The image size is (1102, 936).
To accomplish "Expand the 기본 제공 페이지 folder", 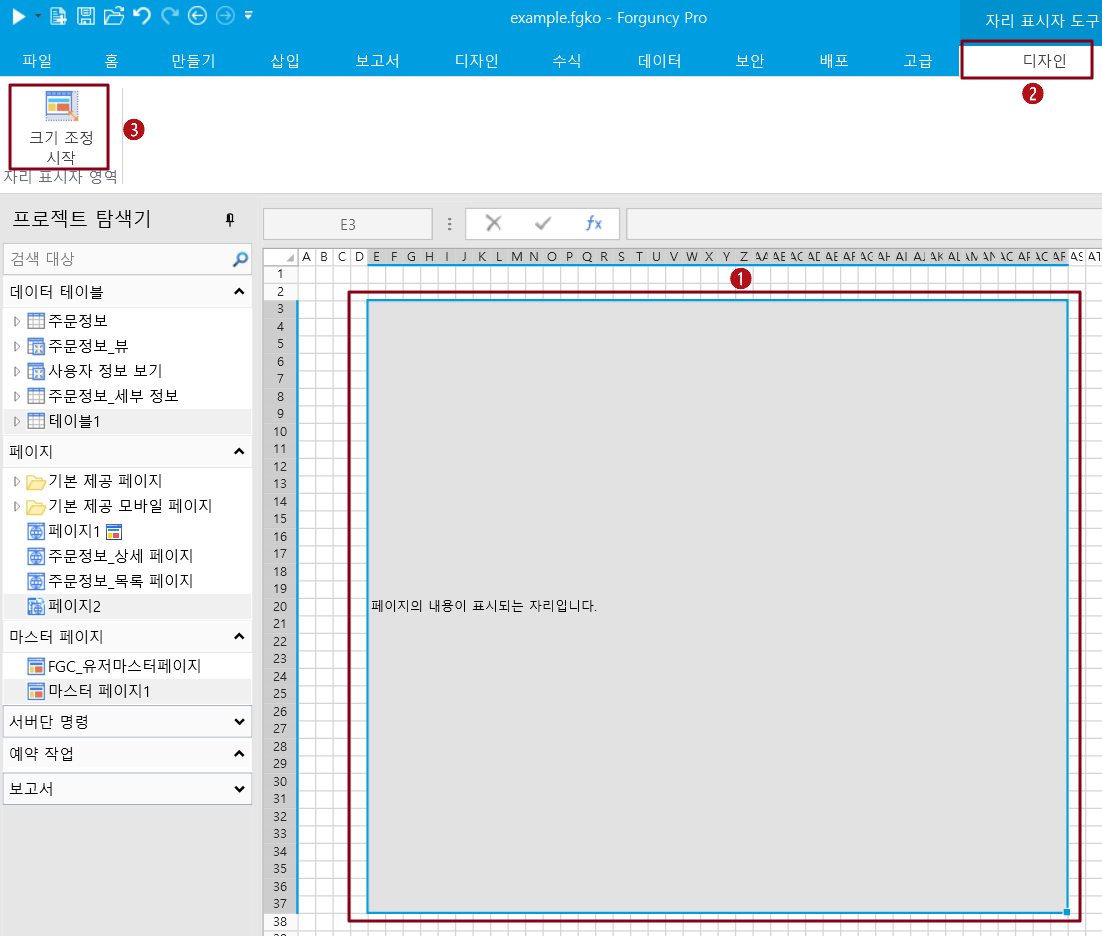I will 16,481.
